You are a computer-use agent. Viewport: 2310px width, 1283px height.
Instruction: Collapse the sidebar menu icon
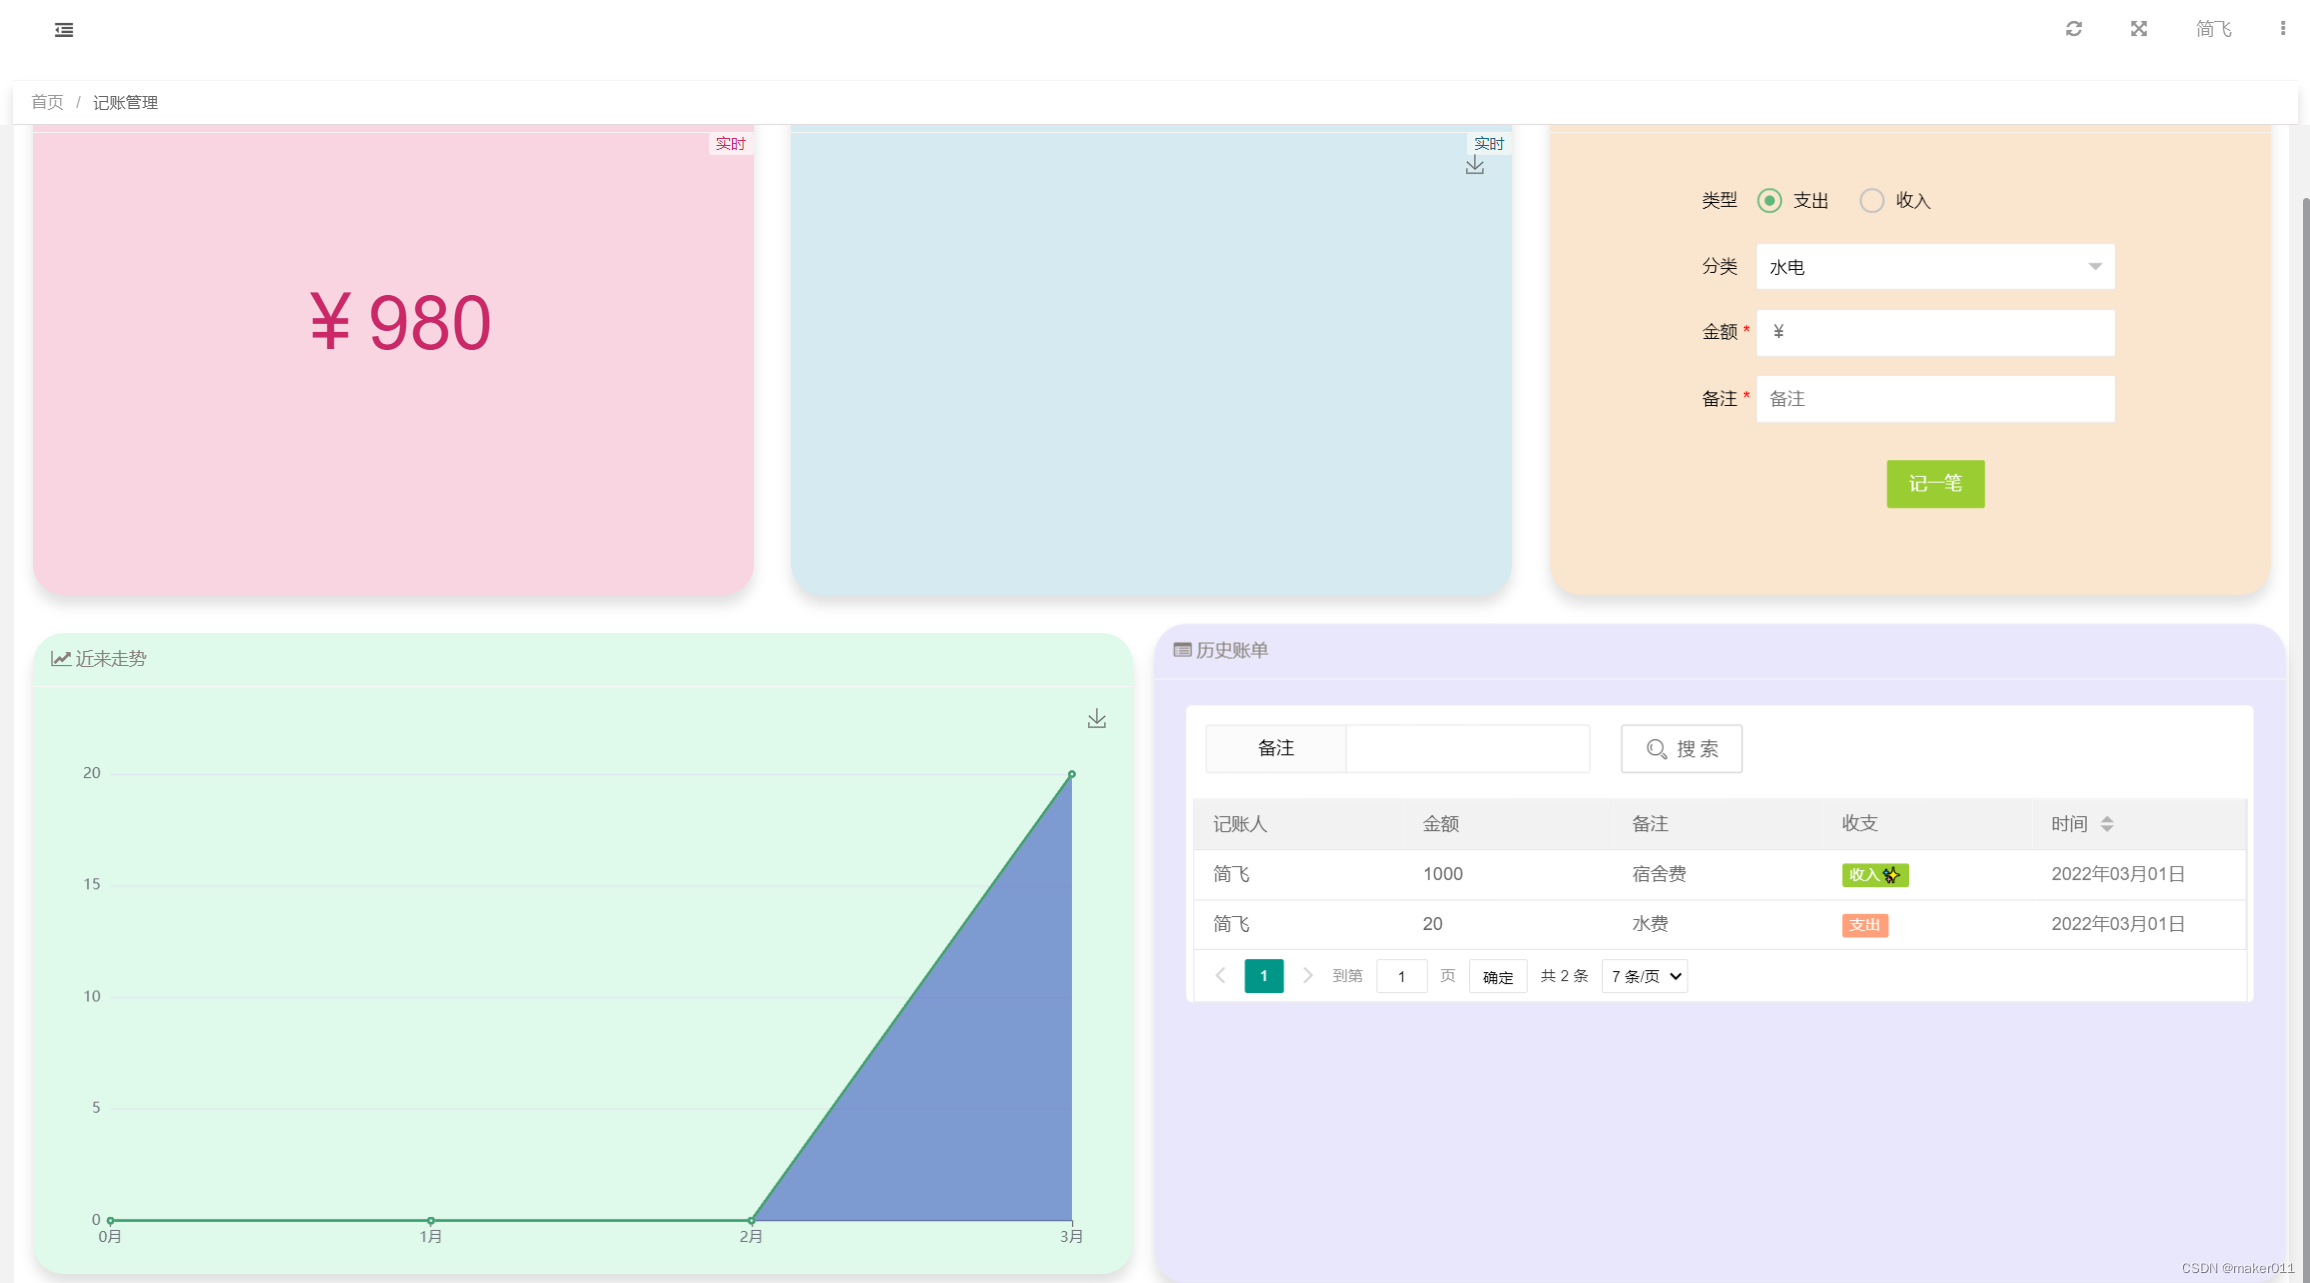(x=64, y=30)
